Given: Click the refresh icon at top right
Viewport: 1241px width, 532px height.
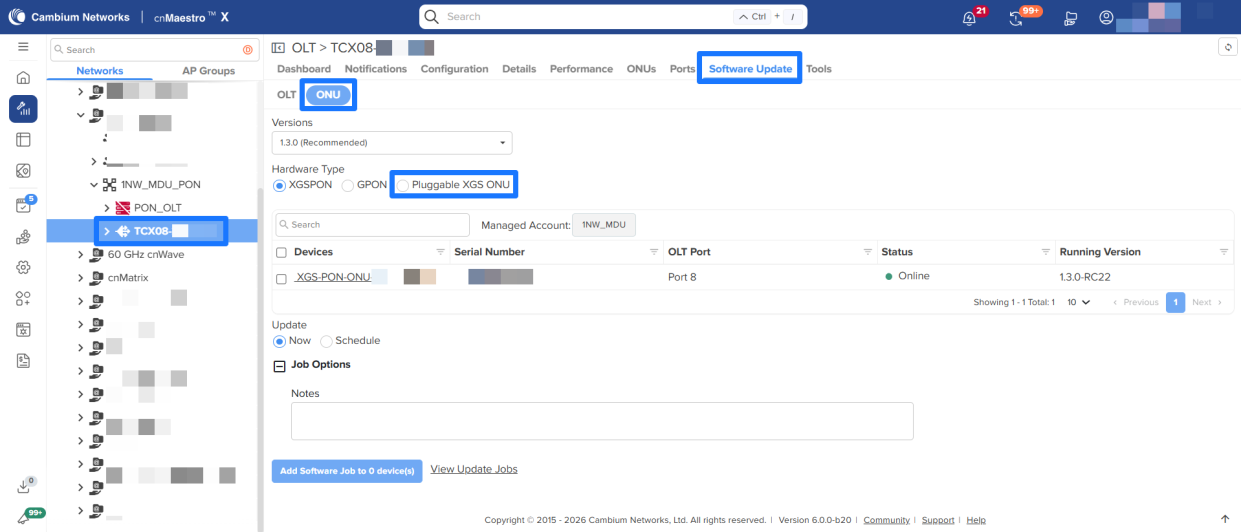Looking at the screenshot, I should click(1228, 47).
